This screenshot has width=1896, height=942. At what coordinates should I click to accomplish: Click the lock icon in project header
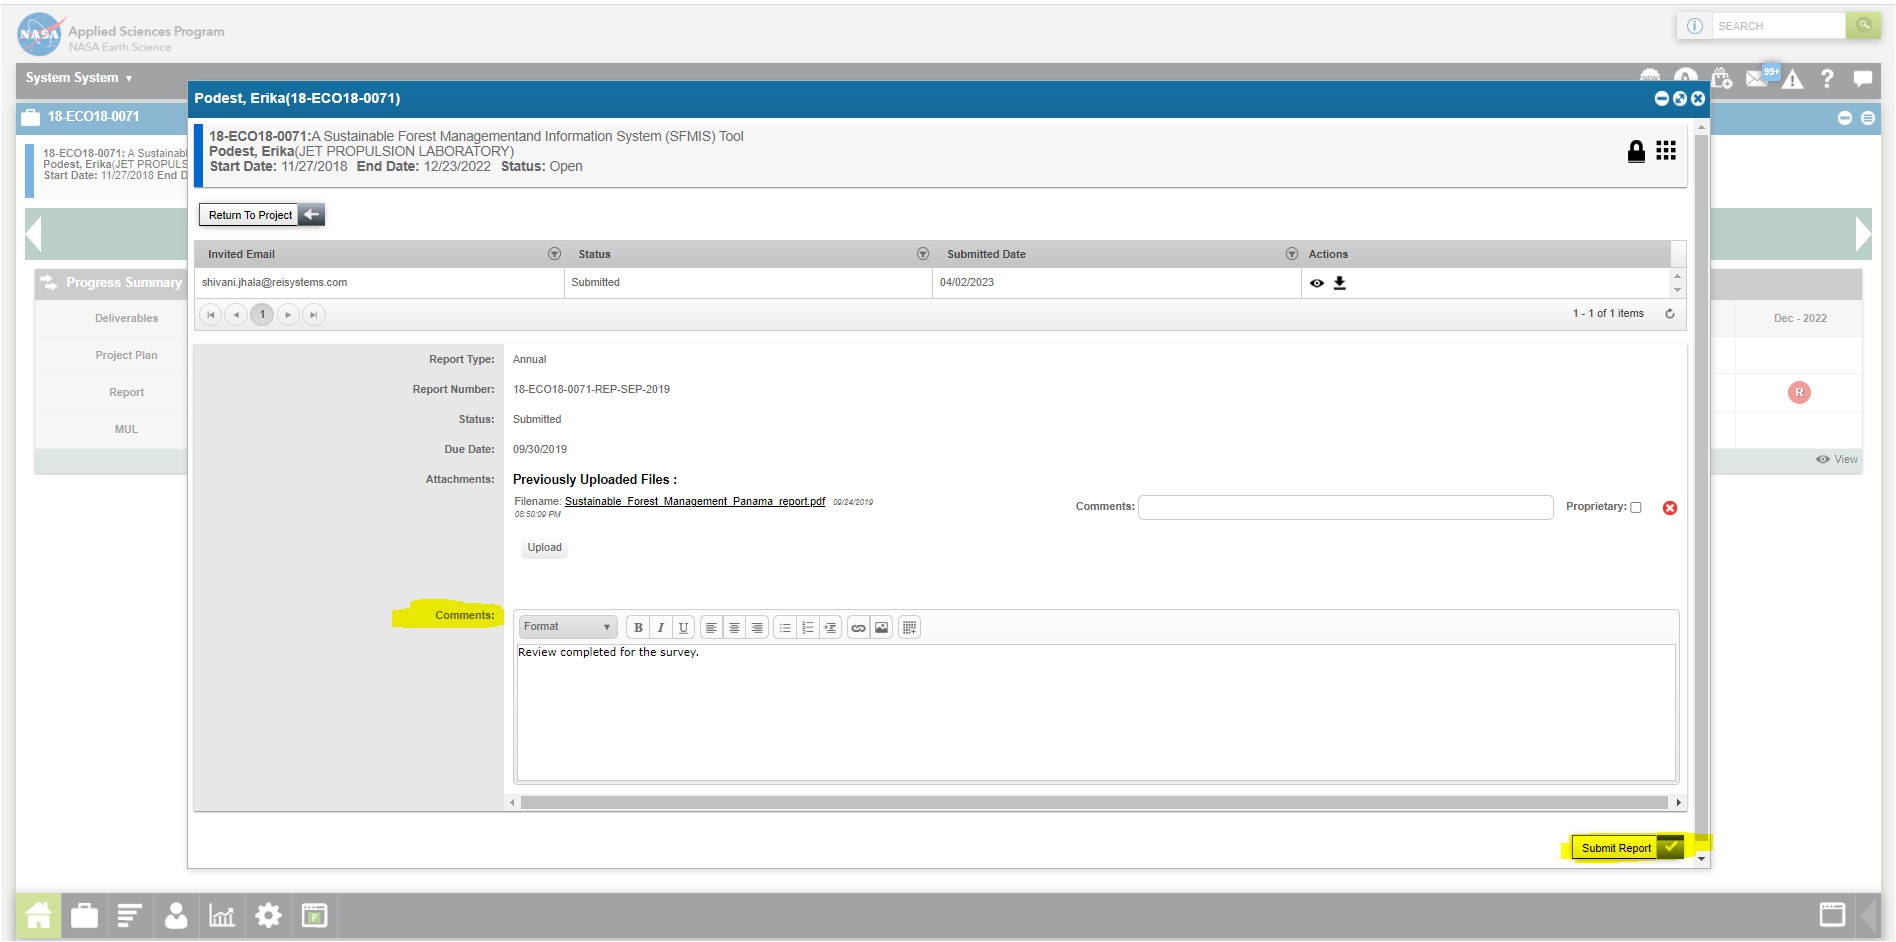(1636, 151)
